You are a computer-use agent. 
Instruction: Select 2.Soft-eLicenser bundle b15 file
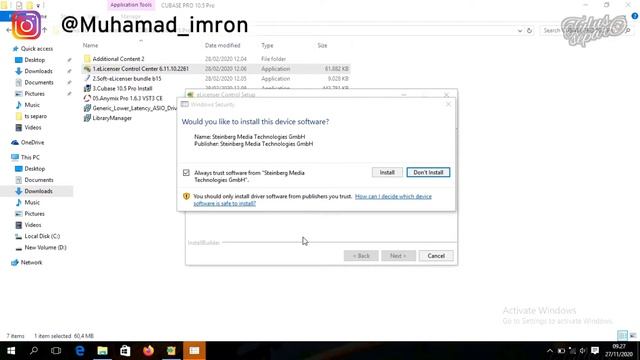pyautogui.click(x=127, y=78)
